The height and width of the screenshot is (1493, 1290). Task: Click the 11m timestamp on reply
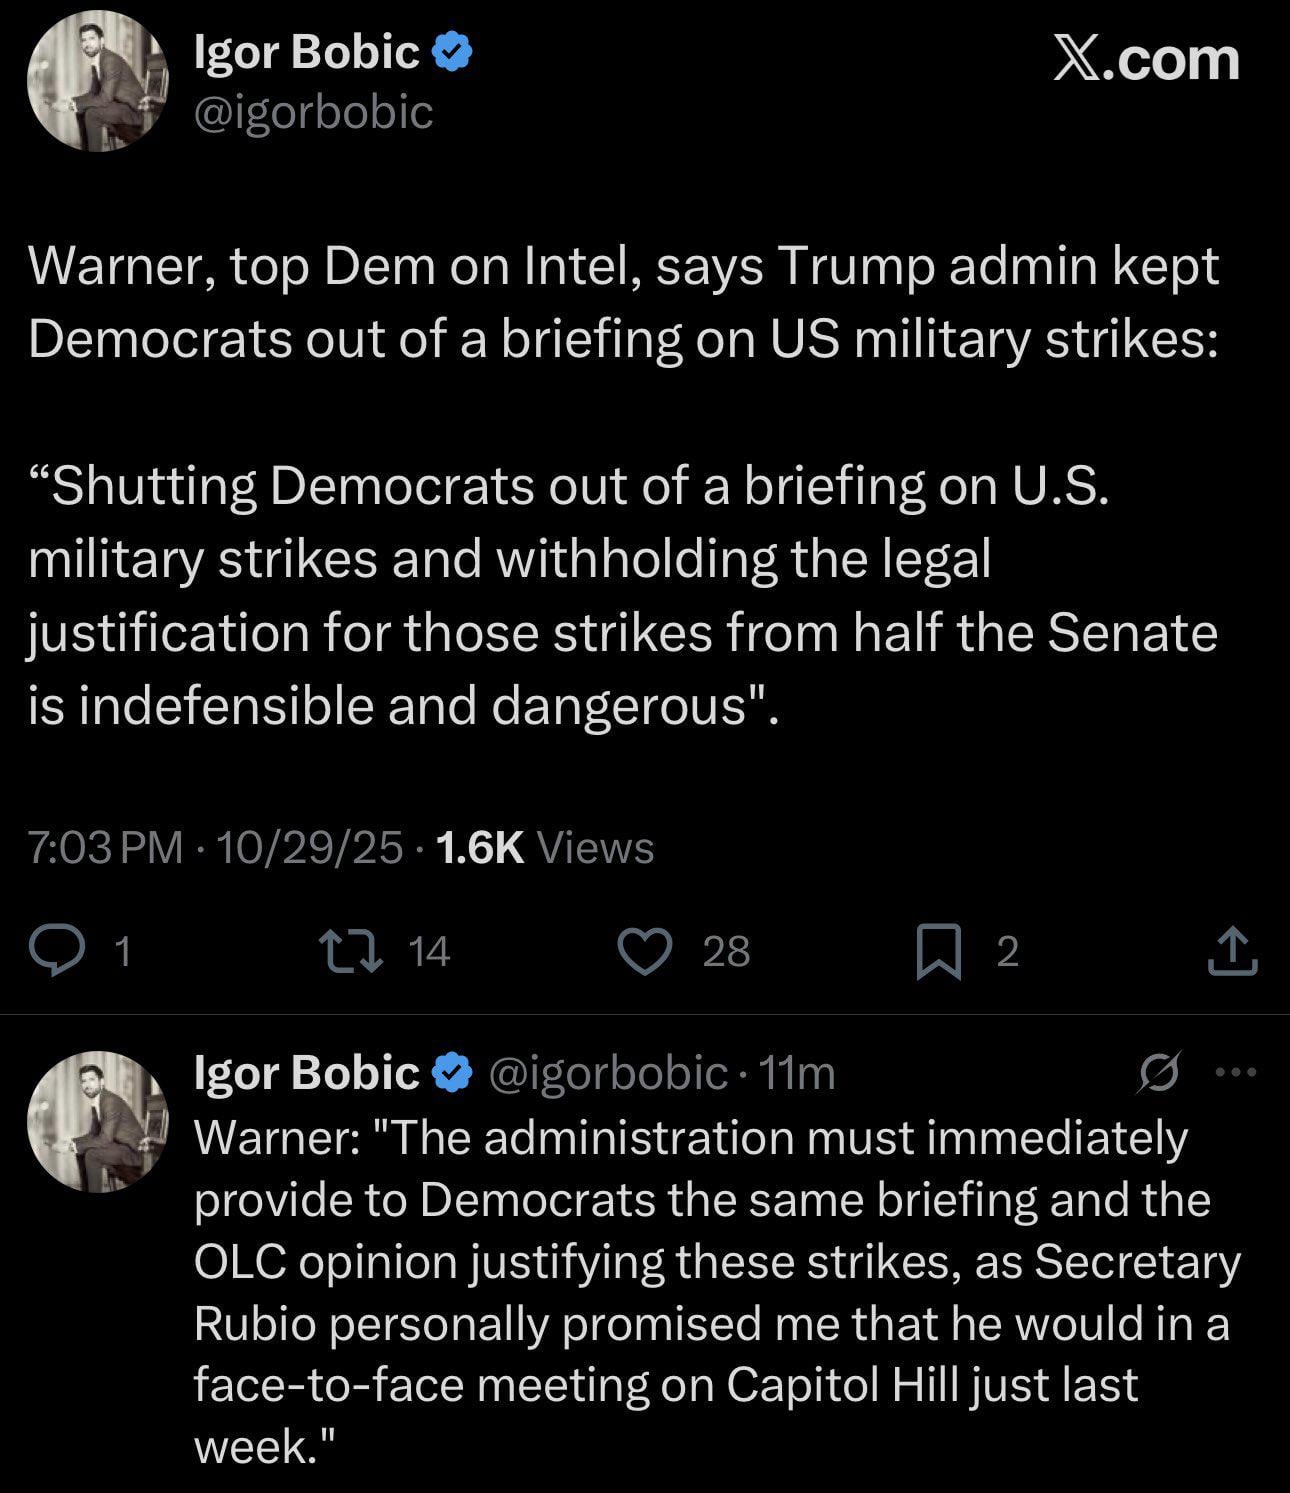(797, 1073)
